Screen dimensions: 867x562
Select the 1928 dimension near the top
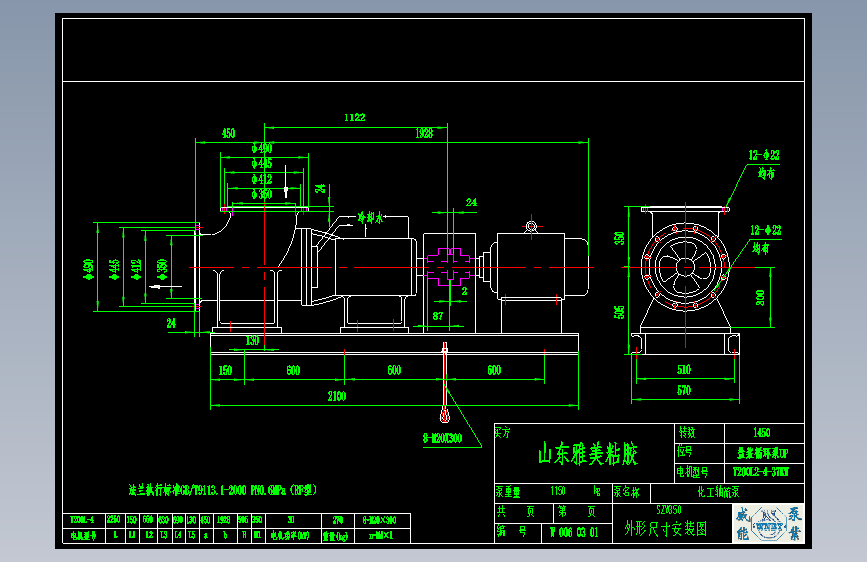point(424,133)
